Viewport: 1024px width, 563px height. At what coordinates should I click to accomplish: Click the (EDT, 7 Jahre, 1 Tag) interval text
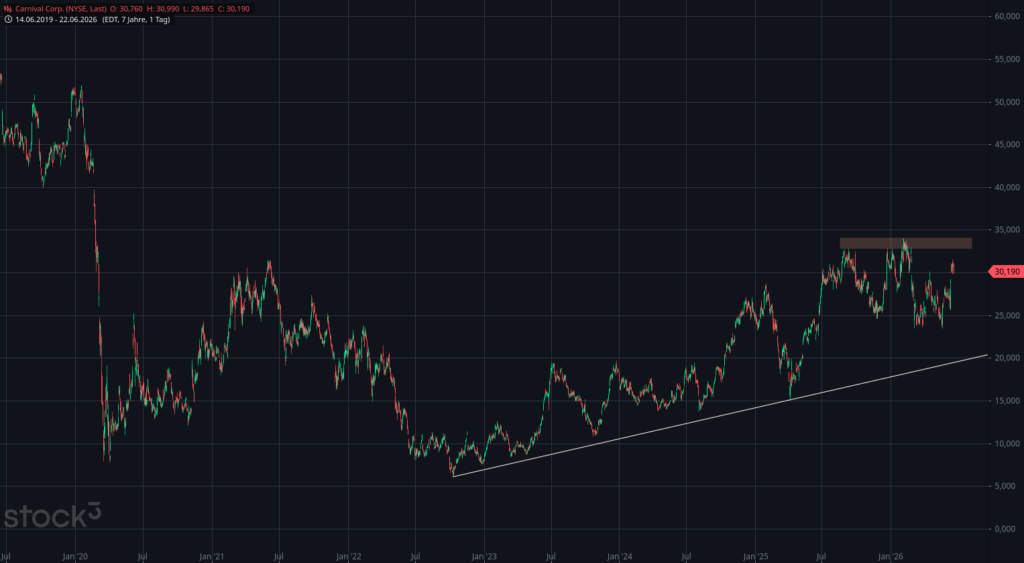[x=136, y=20]
